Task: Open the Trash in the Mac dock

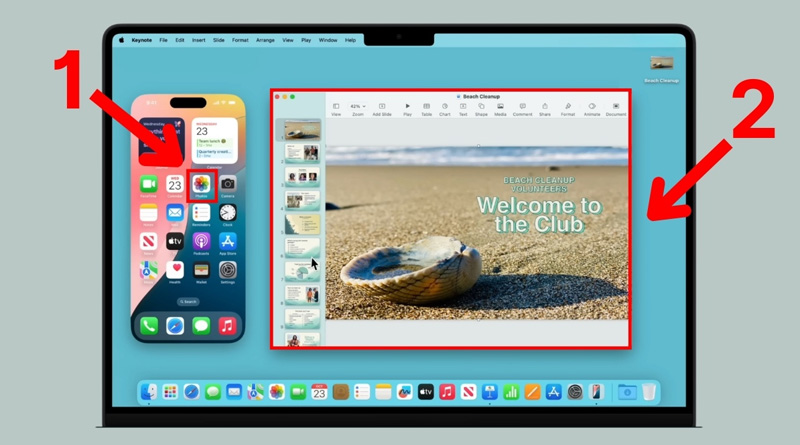Action: (x=649, y=392)
